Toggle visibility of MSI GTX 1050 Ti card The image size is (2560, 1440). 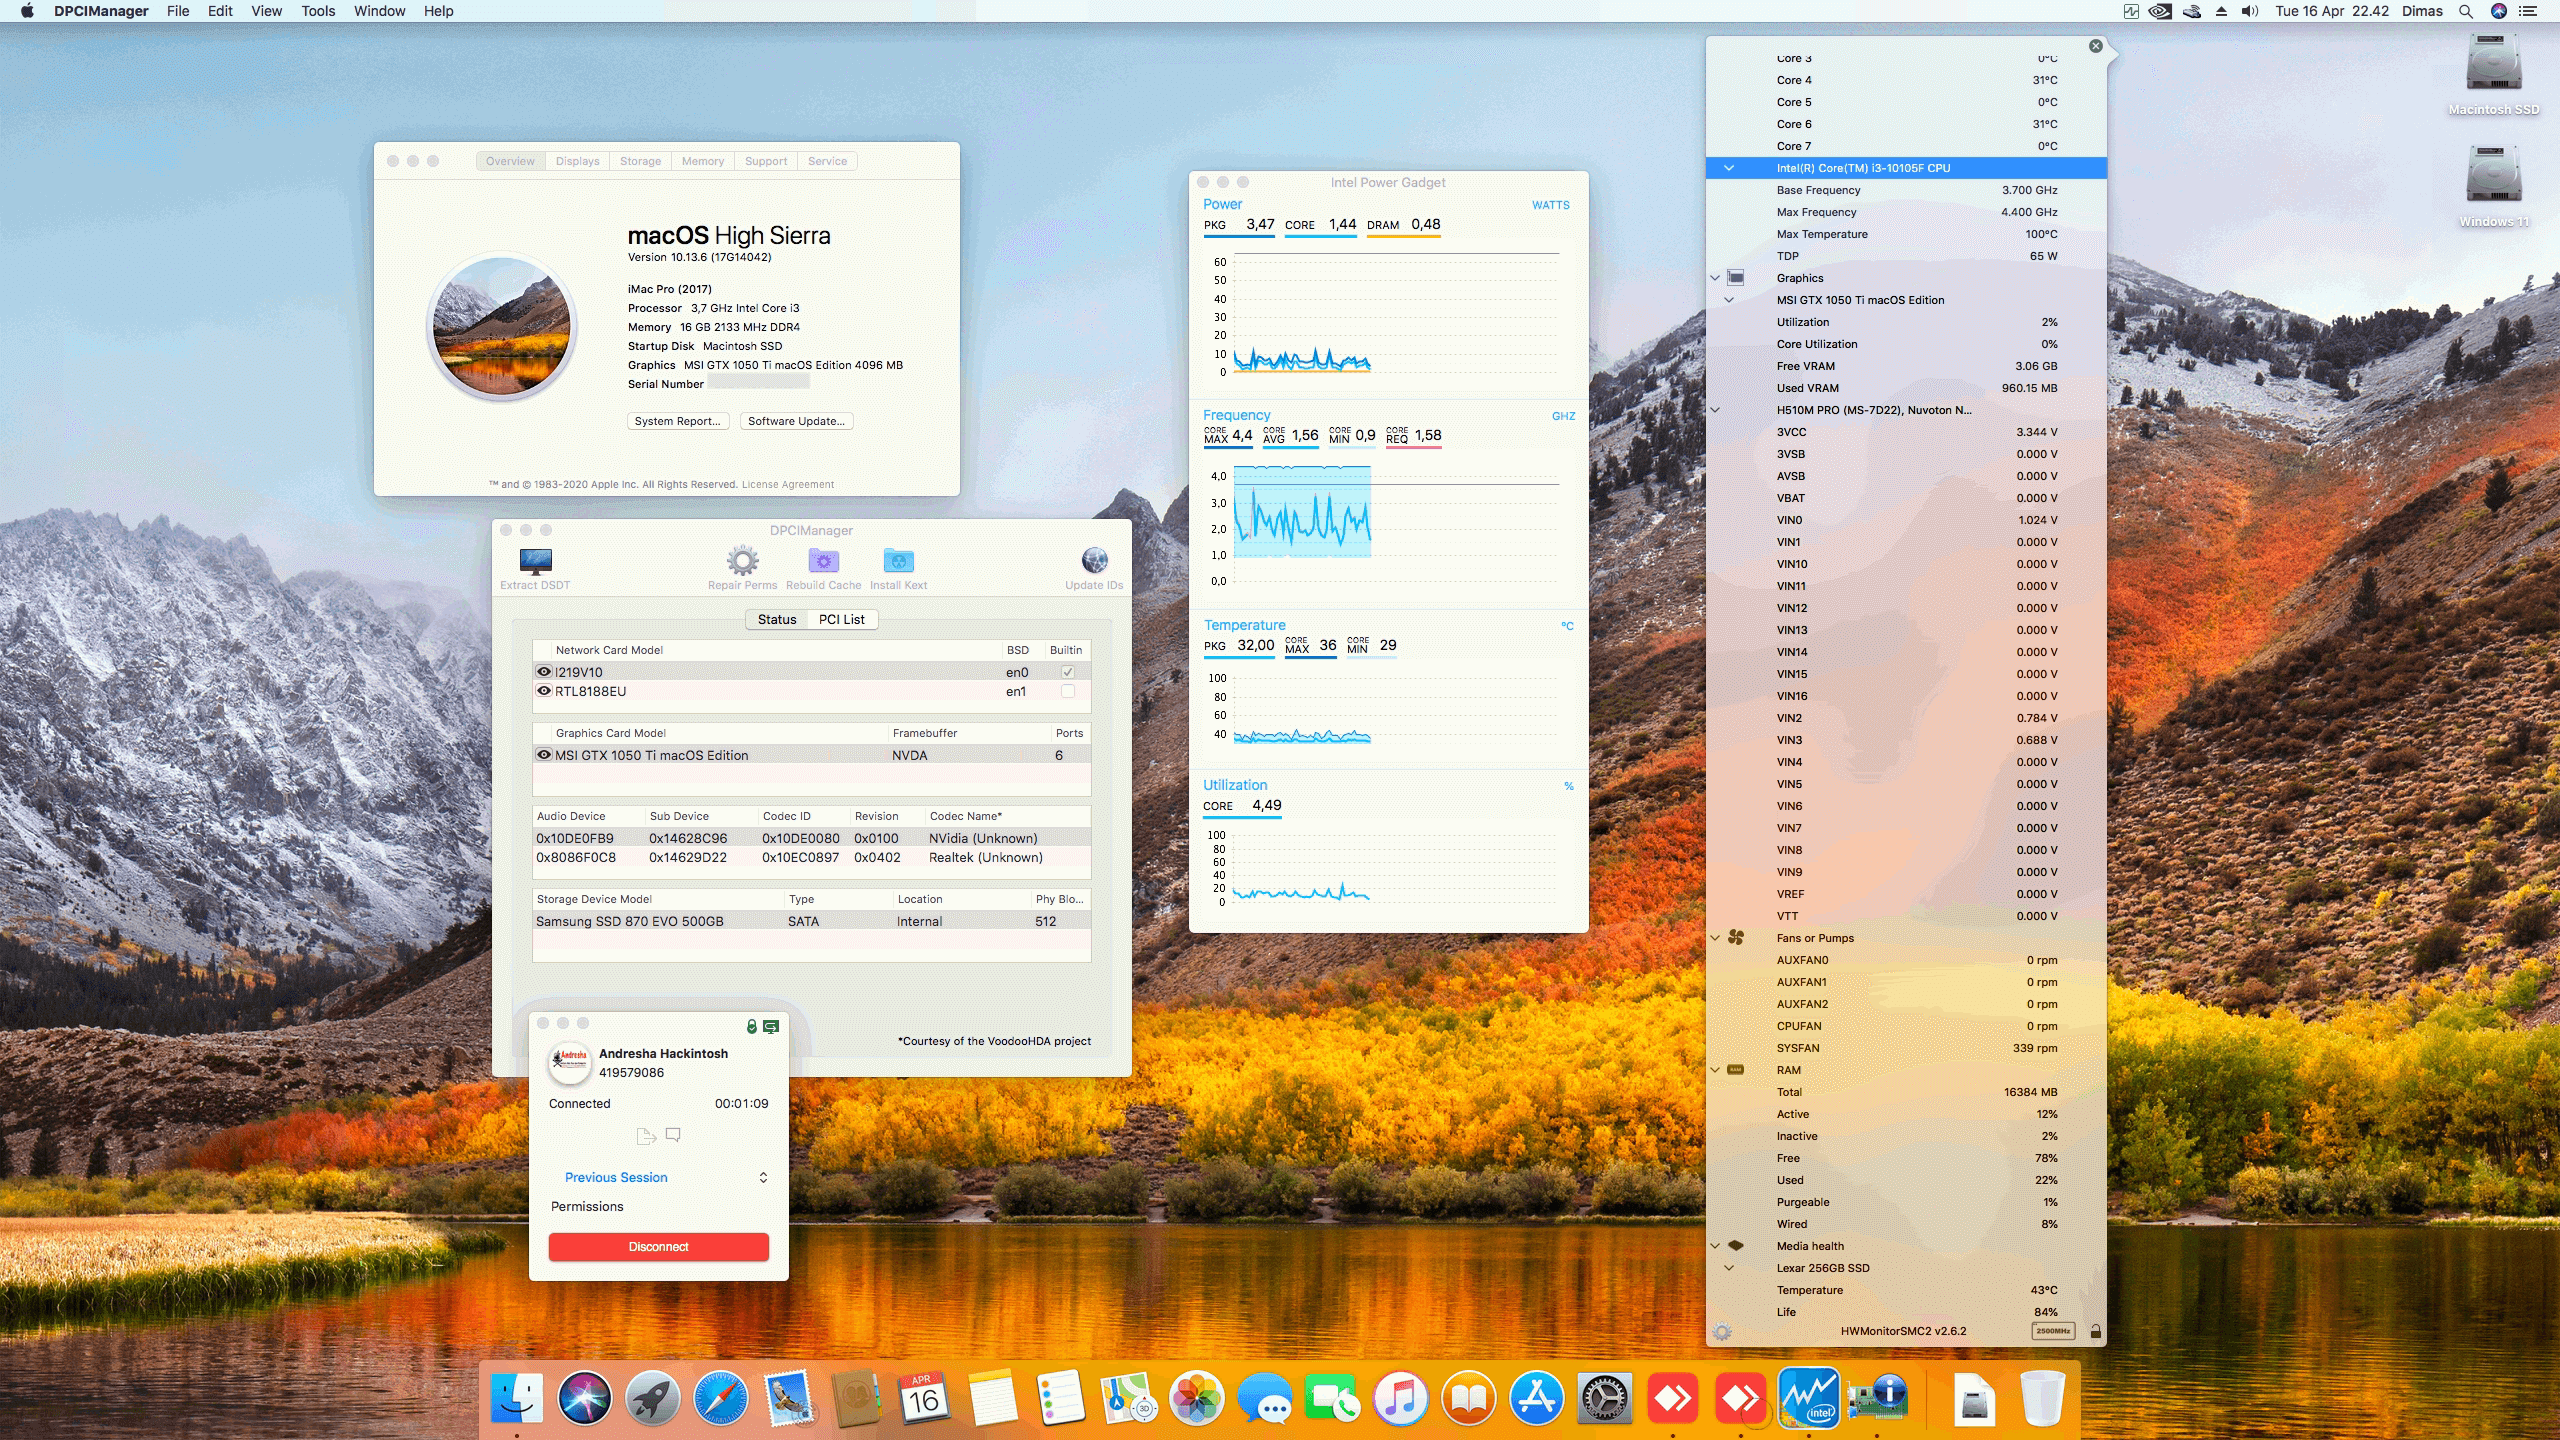(543, 755)
